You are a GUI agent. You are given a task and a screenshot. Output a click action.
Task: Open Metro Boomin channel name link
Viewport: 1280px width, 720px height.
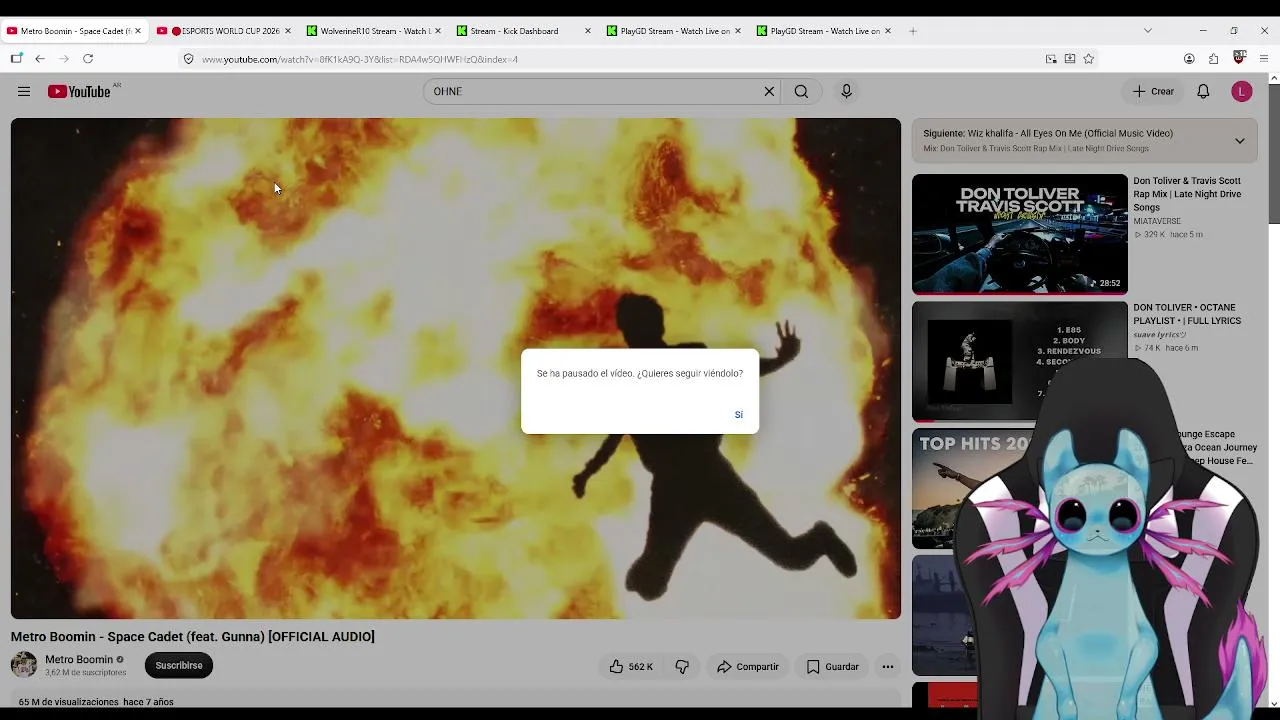coord(79,660)
